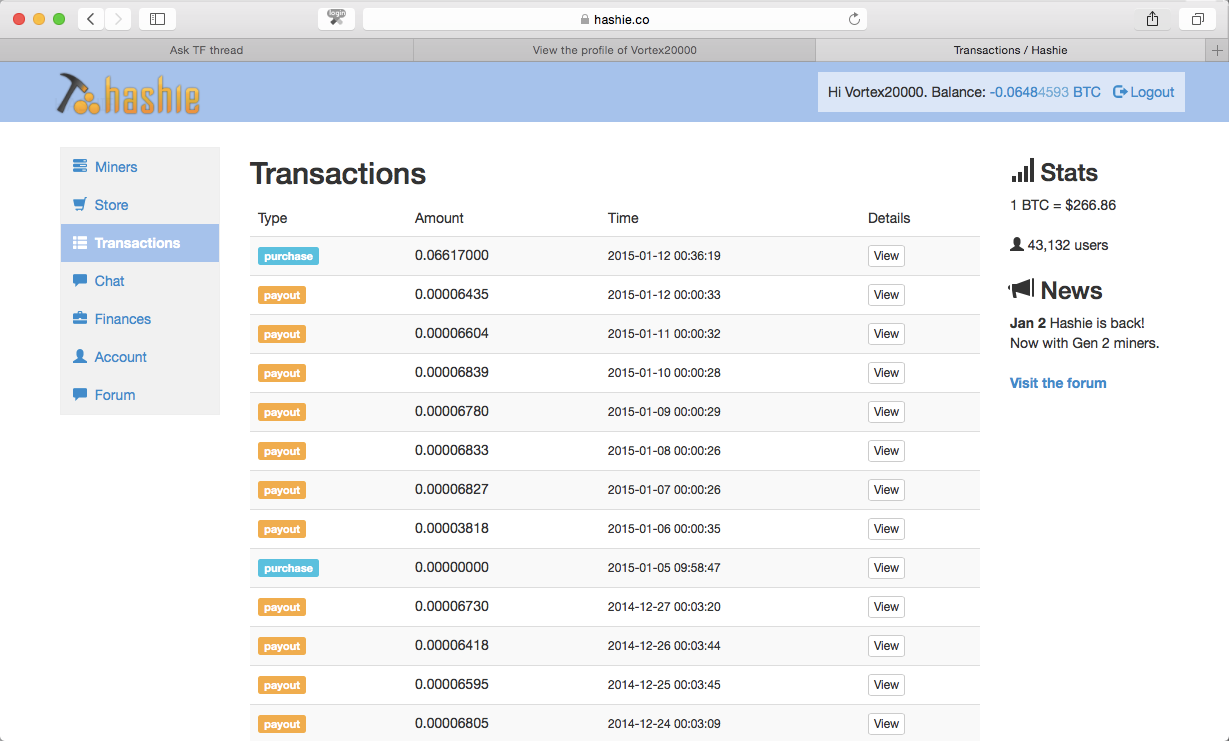View the 2015-01-10 payout details
The image size is (1229, 741).
coord(886,373)
